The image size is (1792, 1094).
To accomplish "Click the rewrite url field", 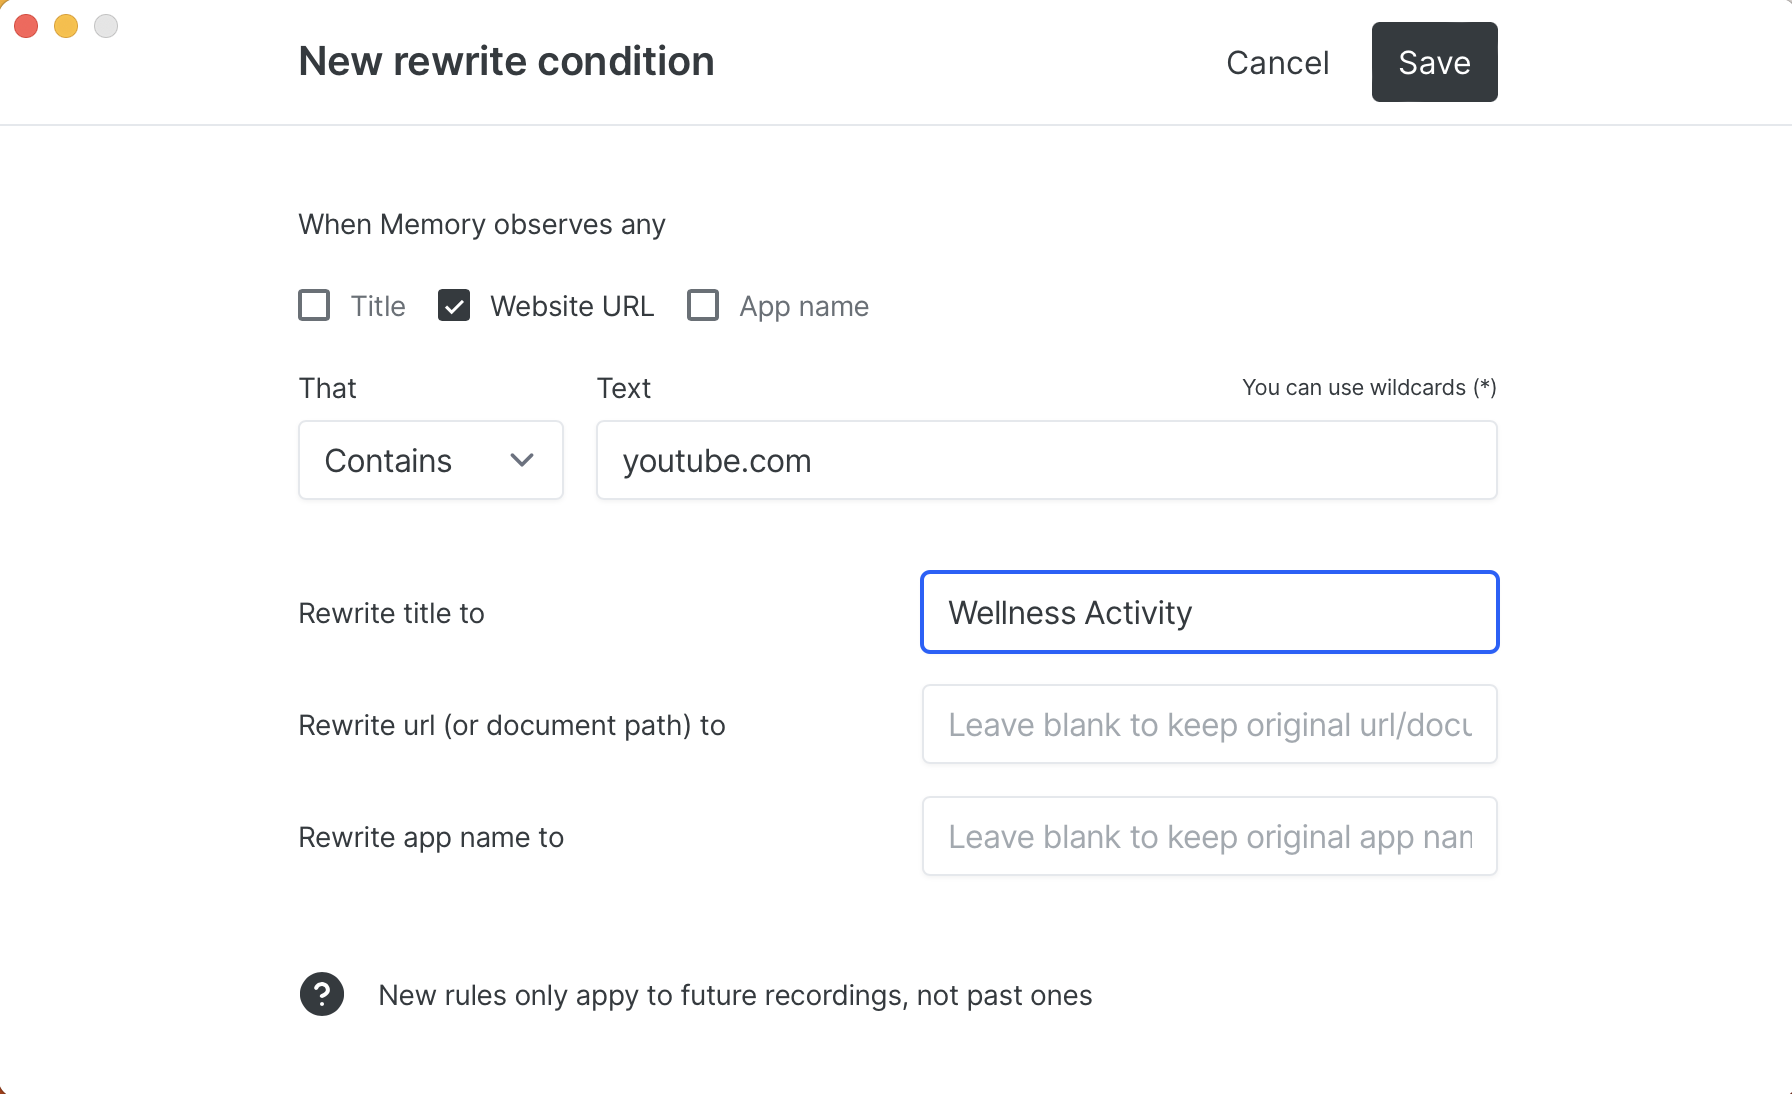I will click(1209, 724).
